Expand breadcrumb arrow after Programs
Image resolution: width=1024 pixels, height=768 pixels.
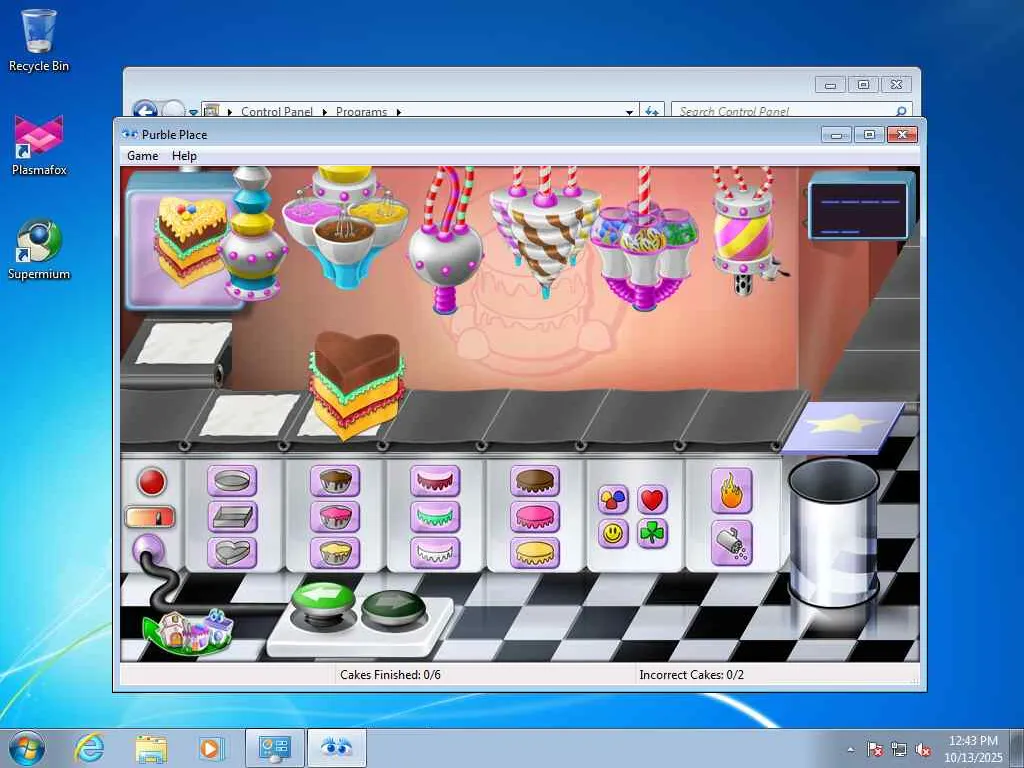[398, 112]
